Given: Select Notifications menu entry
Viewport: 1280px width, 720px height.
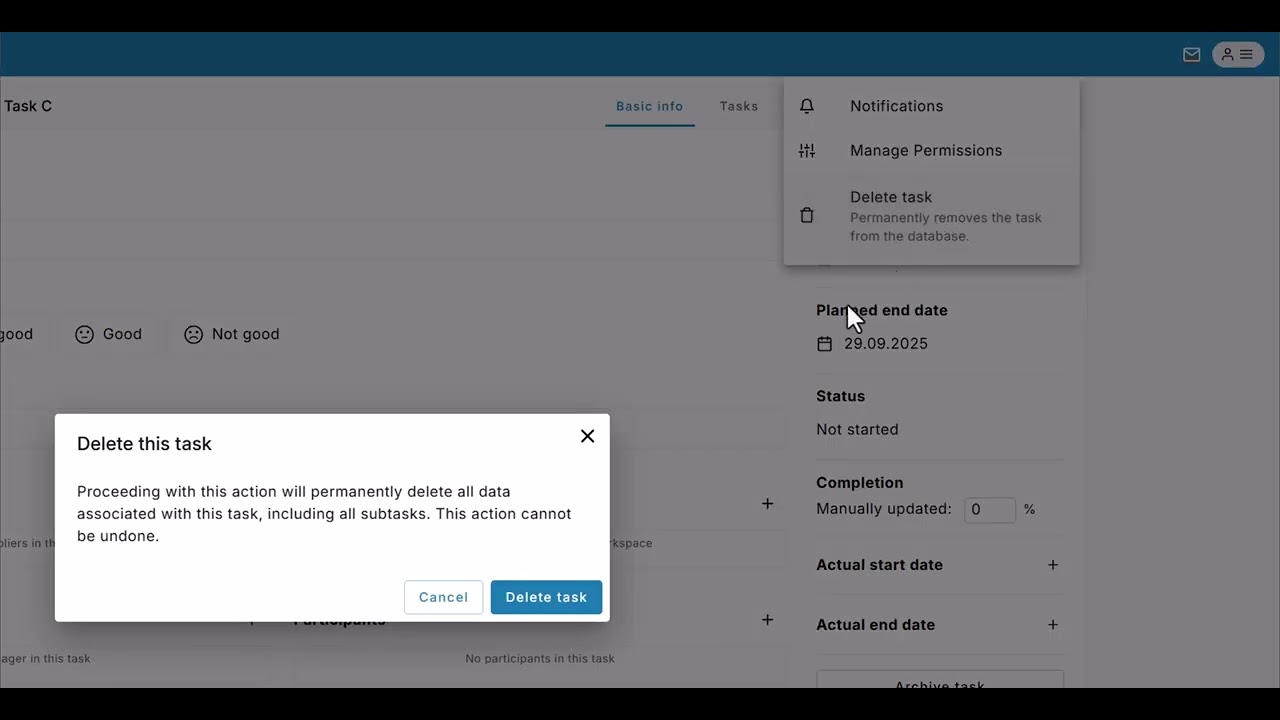Looking at the screenshot, I should click(x=932, y=106).
